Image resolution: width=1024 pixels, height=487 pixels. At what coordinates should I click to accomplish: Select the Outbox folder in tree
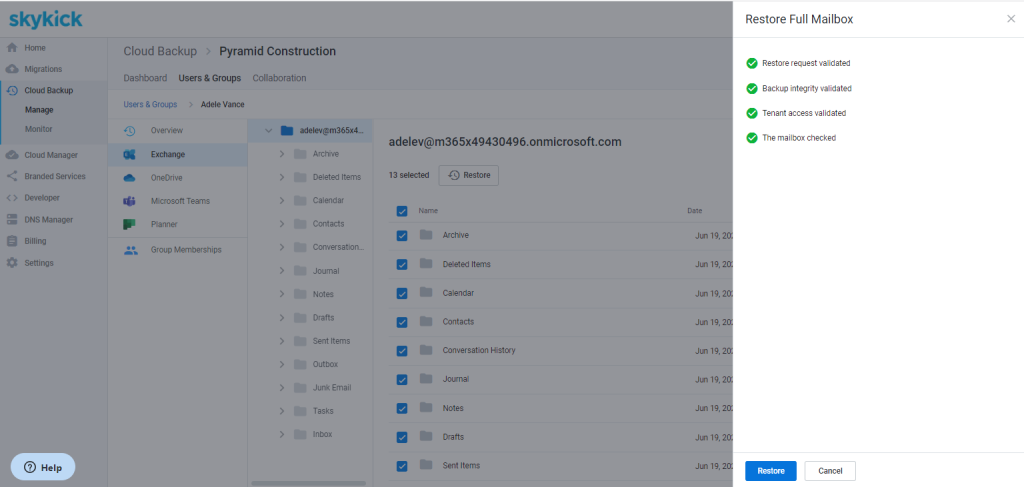pyautogui.click(x=325, y=364)
